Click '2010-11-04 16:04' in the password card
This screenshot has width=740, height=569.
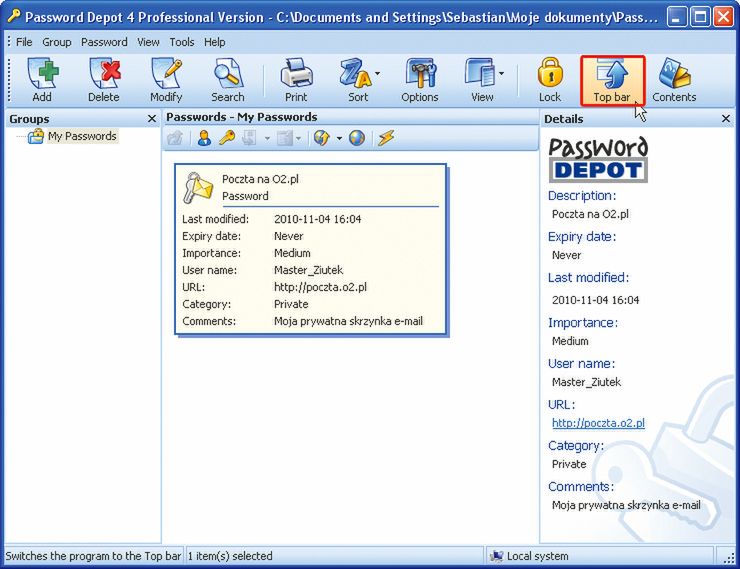click(x=318, y=219)
